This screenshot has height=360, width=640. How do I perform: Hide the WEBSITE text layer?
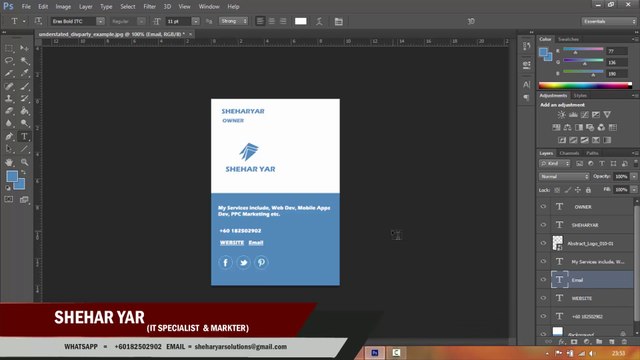click(x=543, y=298)
